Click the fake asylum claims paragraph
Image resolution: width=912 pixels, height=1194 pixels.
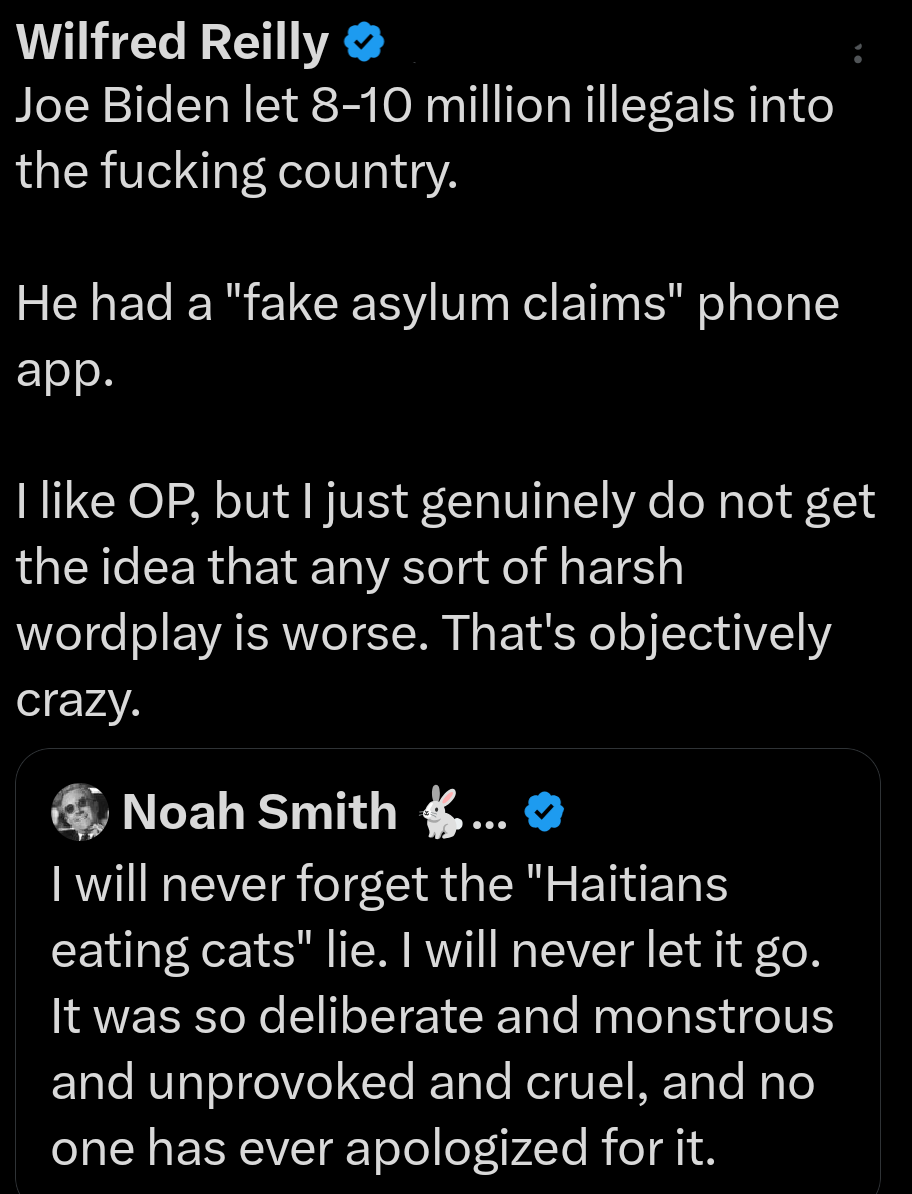[426, 335]
